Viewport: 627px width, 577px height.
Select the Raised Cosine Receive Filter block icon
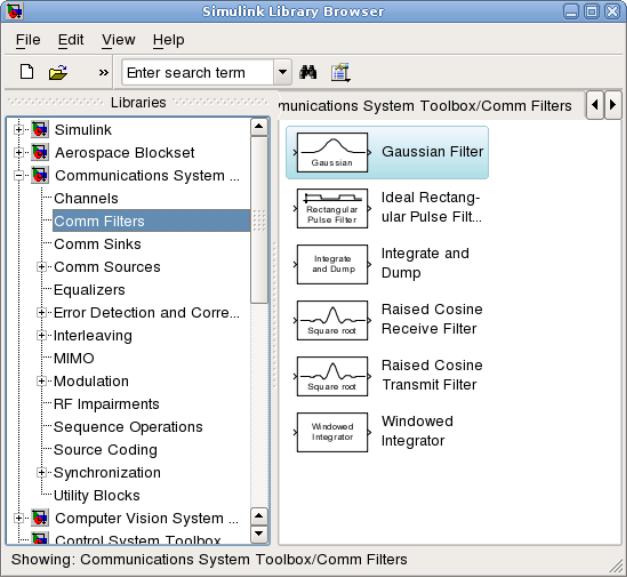pyautogui.click(x=332, y=320)
